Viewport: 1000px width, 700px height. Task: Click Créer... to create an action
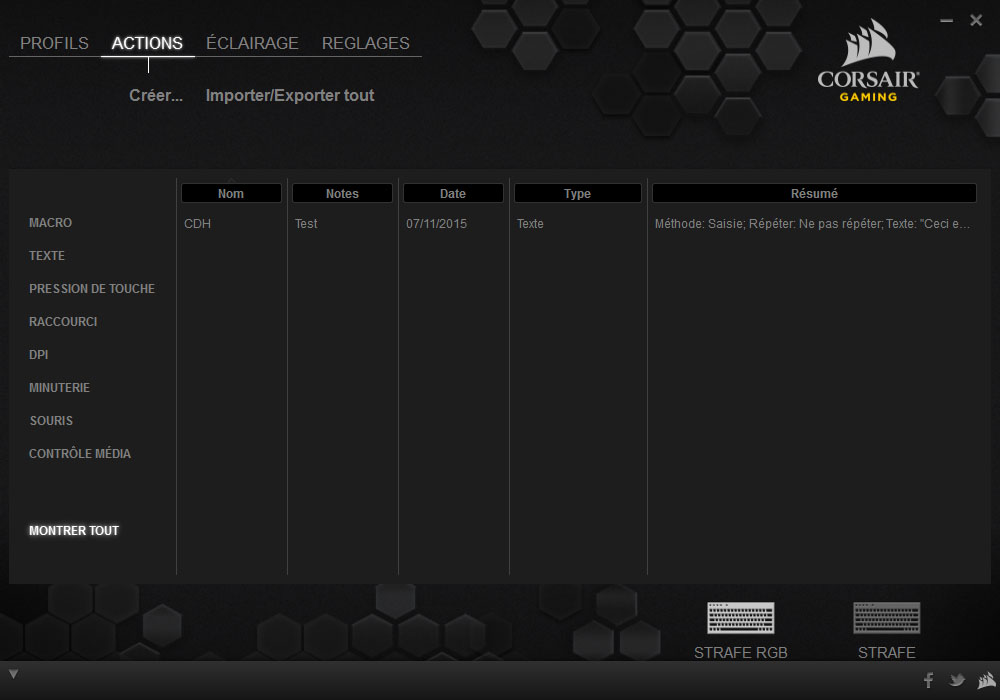pos(156,96)
